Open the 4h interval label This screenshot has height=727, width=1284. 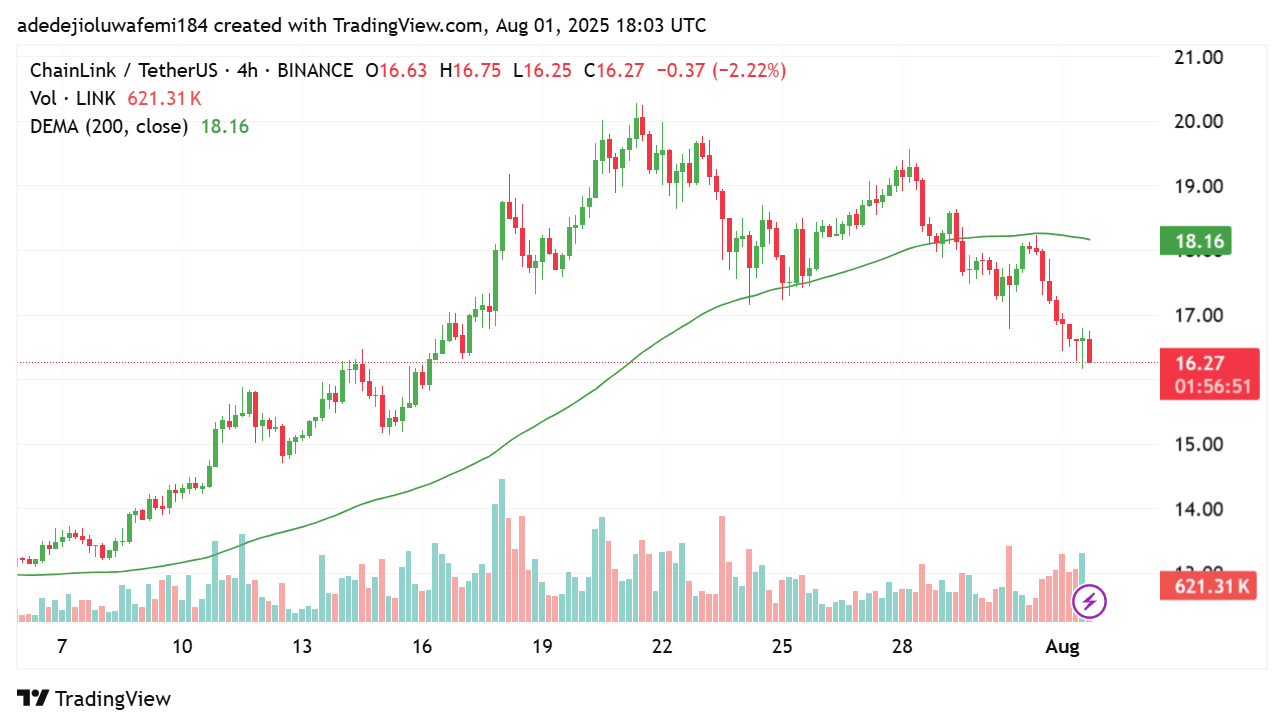click(248, 70)
